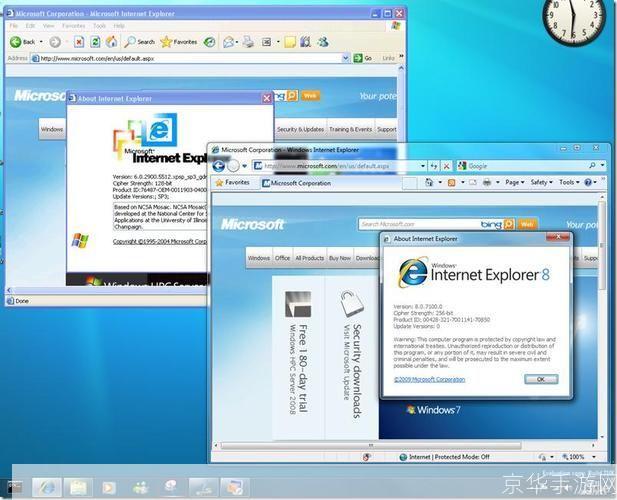Open Research books icon in IE6 toolbar
617x500 pixels.
pyautogui.click(x=306, y=42)
